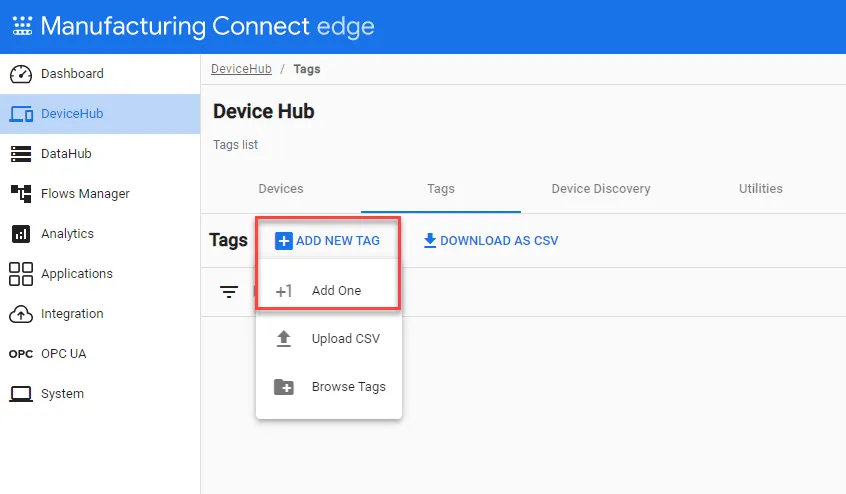Click the Flows Manager tree icon
The height and width of the screenshot is (494, 846).
21,194
